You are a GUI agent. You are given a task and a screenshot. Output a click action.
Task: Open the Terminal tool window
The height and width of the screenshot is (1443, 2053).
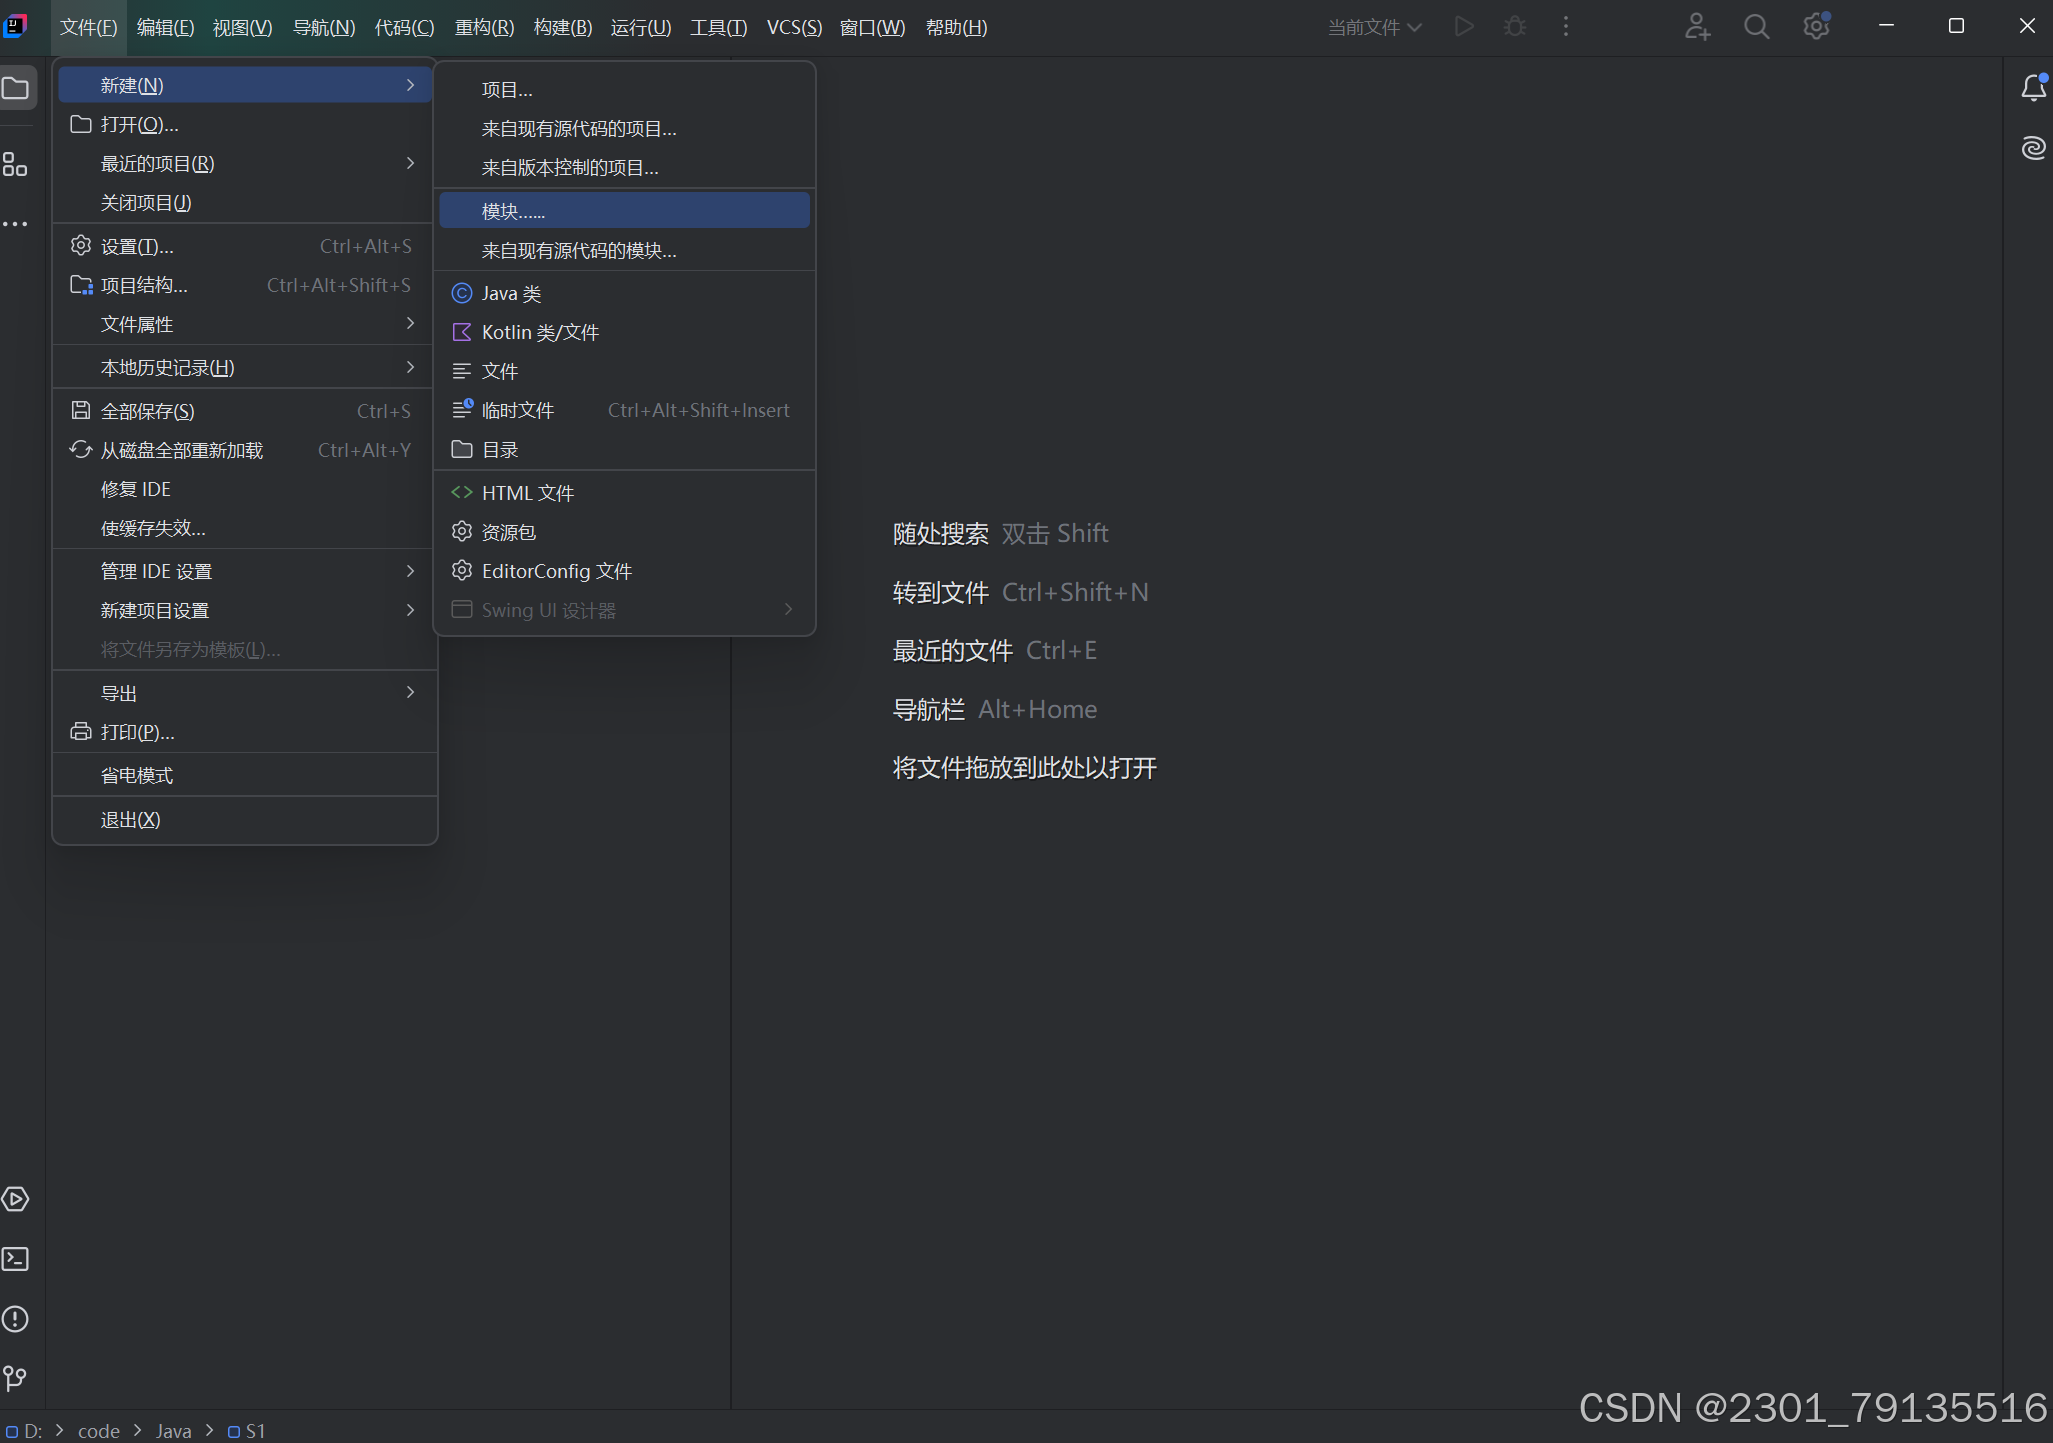(x=16, y=1259)
